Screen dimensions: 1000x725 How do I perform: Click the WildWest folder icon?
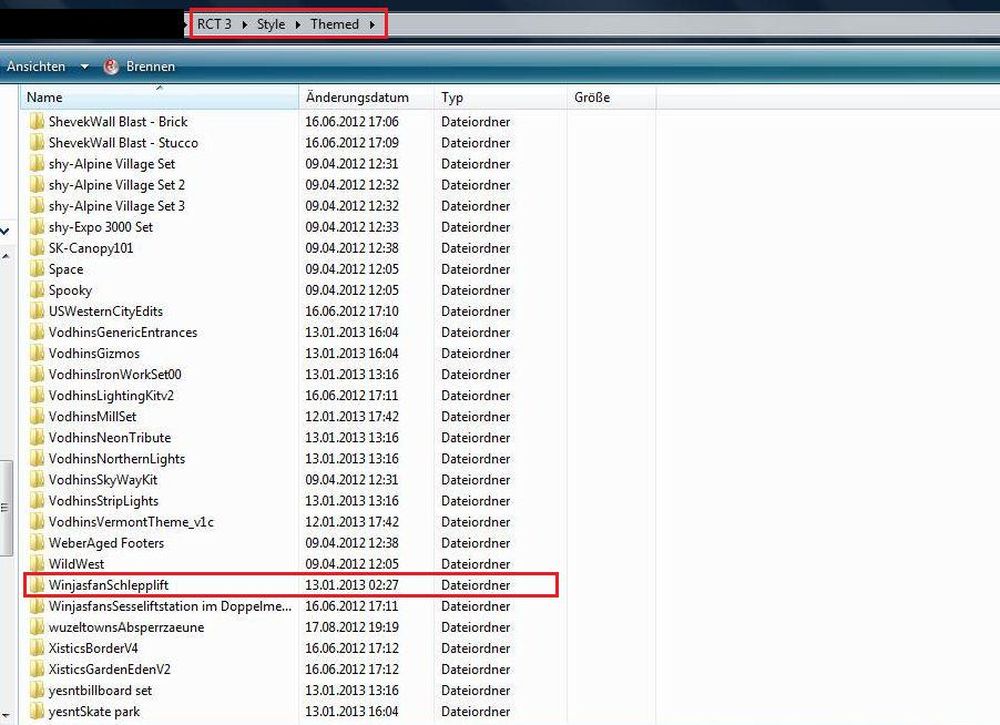tap(37, 564)
